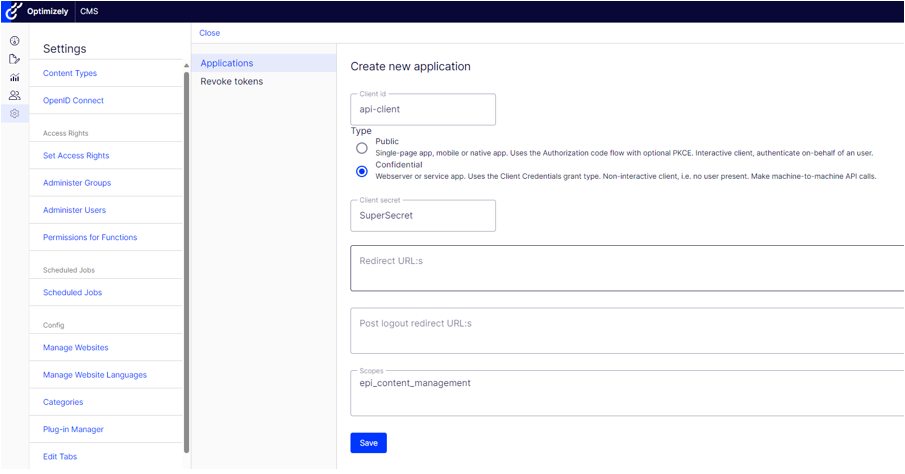Click the Optimizely logo icon
905x474 pixels.
tap(14, 11)
